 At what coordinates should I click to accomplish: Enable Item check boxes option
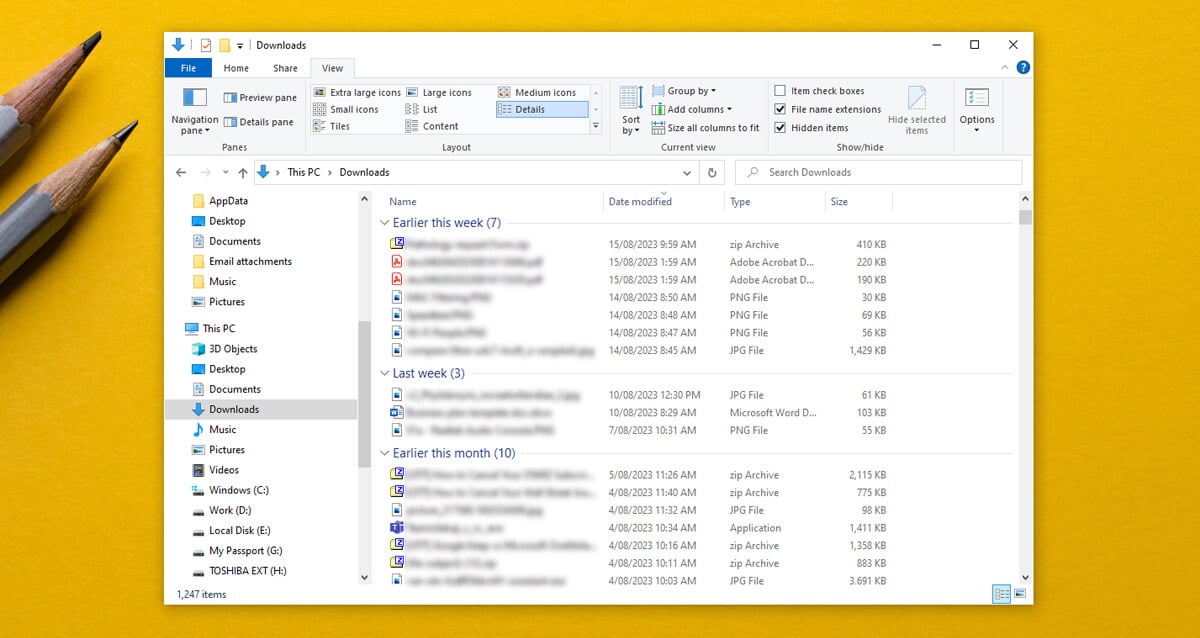tap(780, 91)
